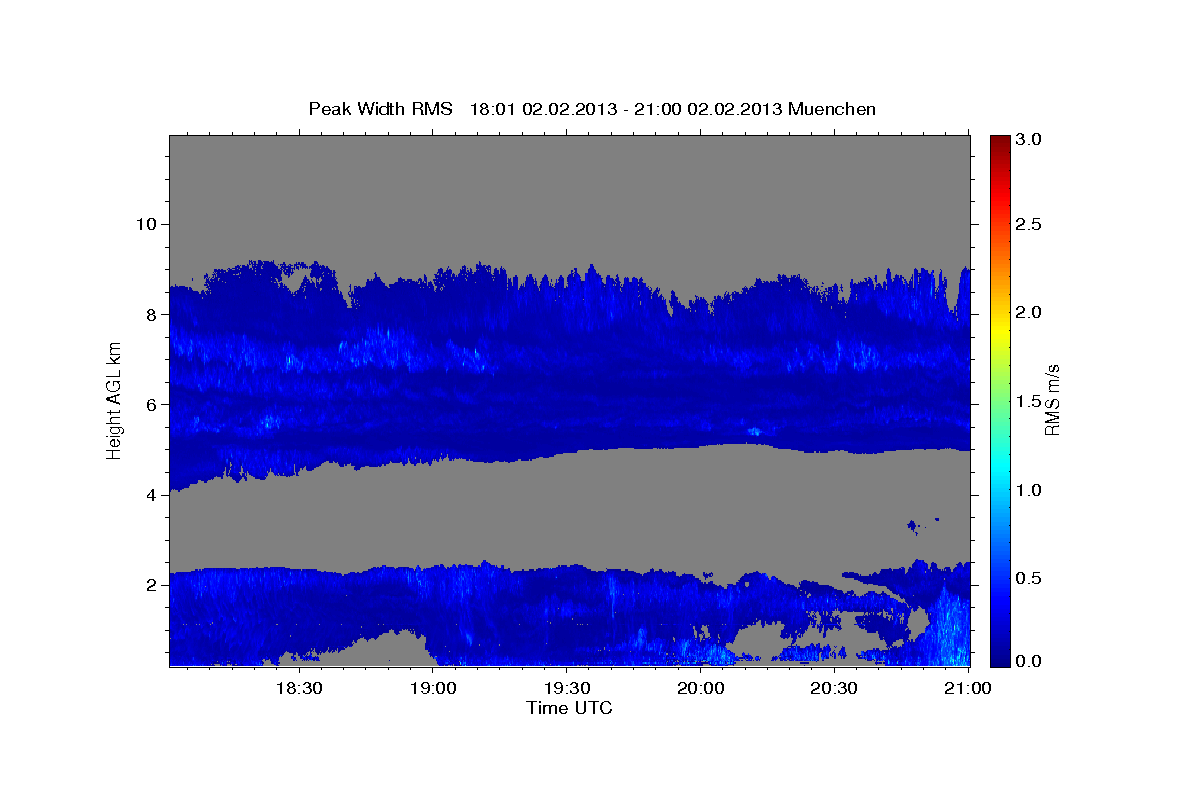1200x800 pixels.
Task: Click the colorbar value 1.5
Action: [x=1029, y=401]
